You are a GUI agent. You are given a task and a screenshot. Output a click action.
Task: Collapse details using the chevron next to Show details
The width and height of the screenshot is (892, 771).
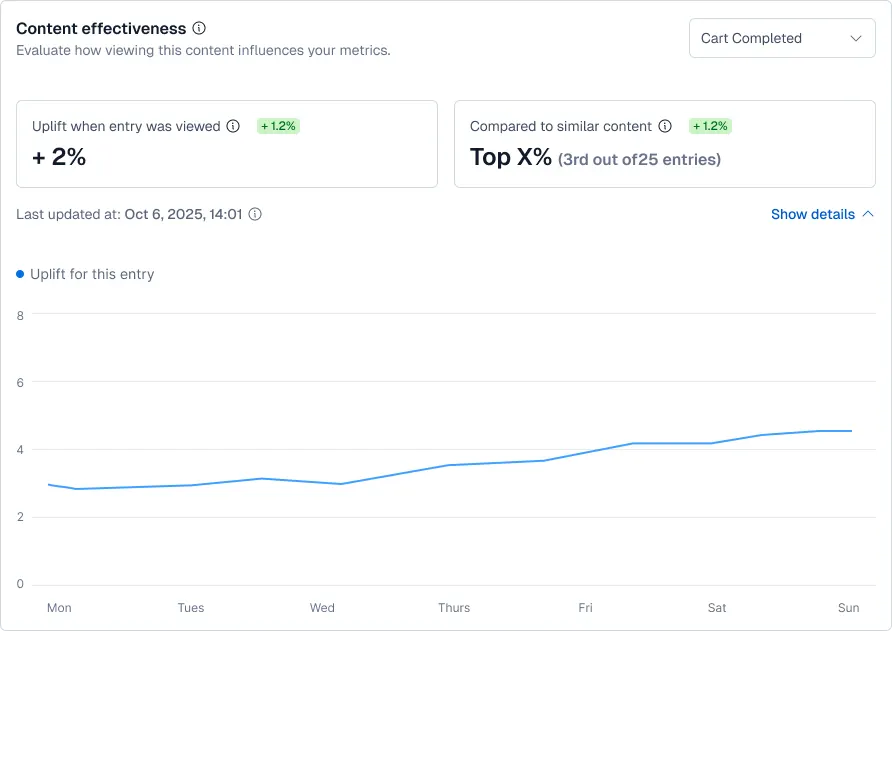point(869,213)
